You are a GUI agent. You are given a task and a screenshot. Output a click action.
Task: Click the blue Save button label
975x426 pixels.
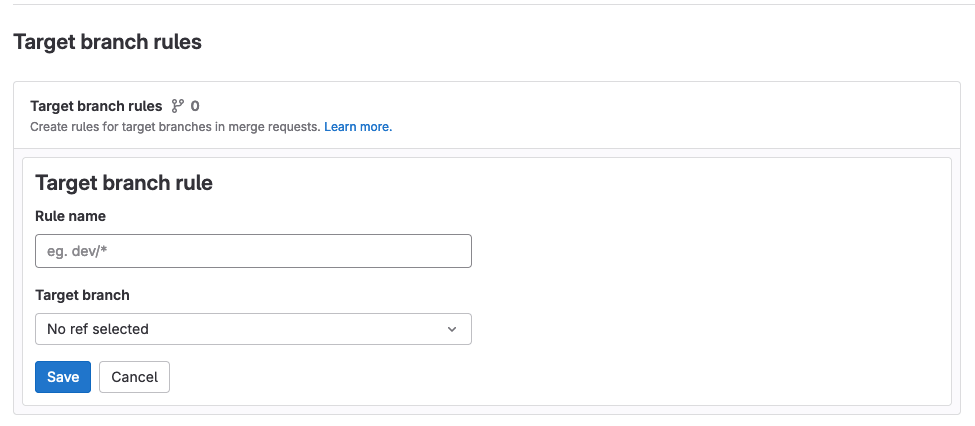63,377
